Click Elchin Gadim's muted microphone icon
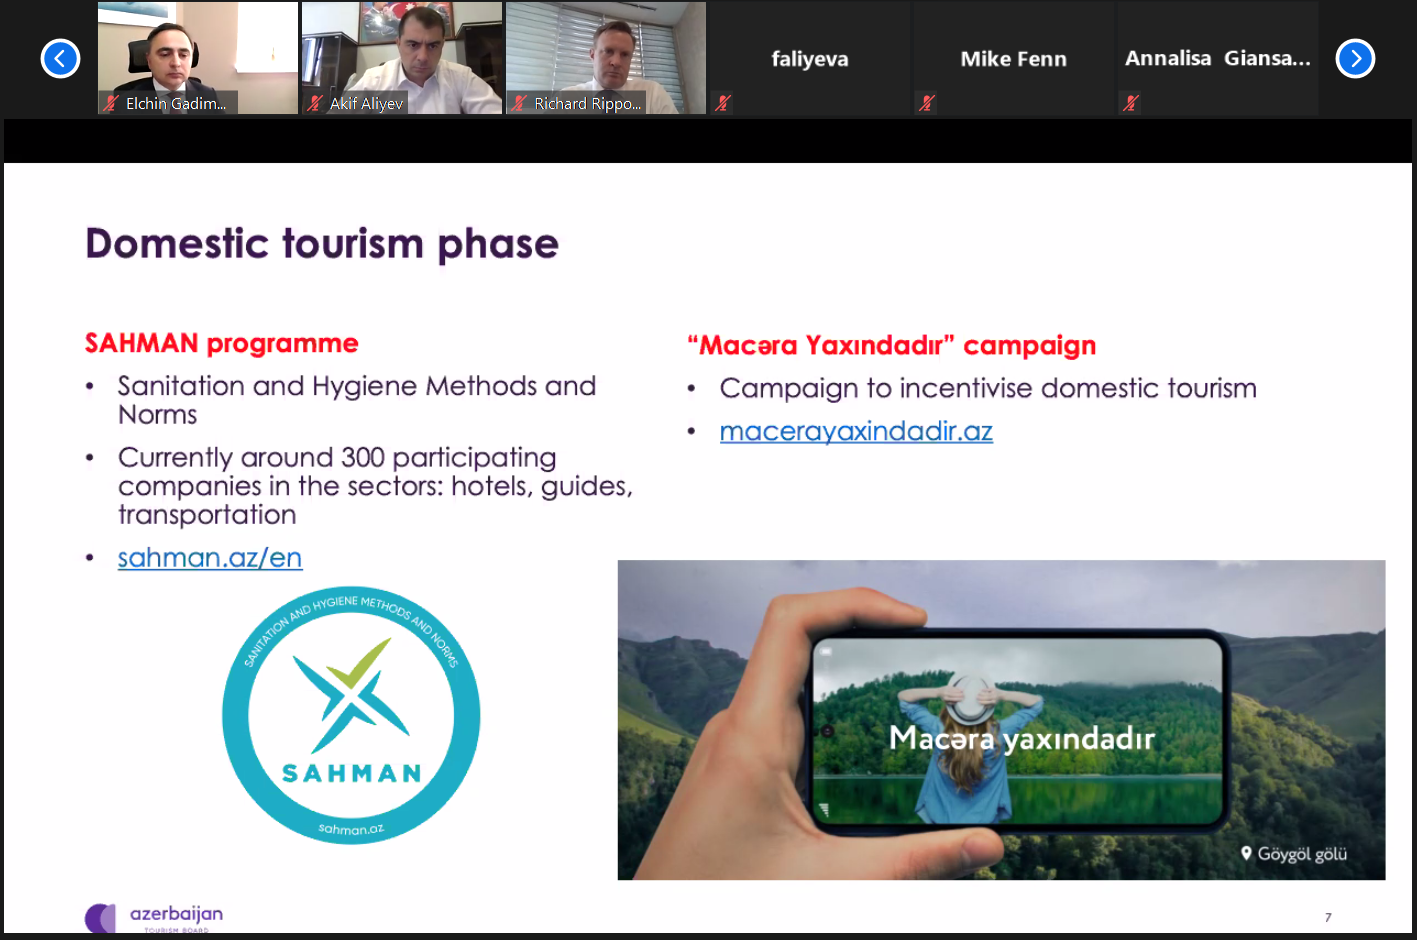This screenshot has width=1417, height=940. [110, 103]
